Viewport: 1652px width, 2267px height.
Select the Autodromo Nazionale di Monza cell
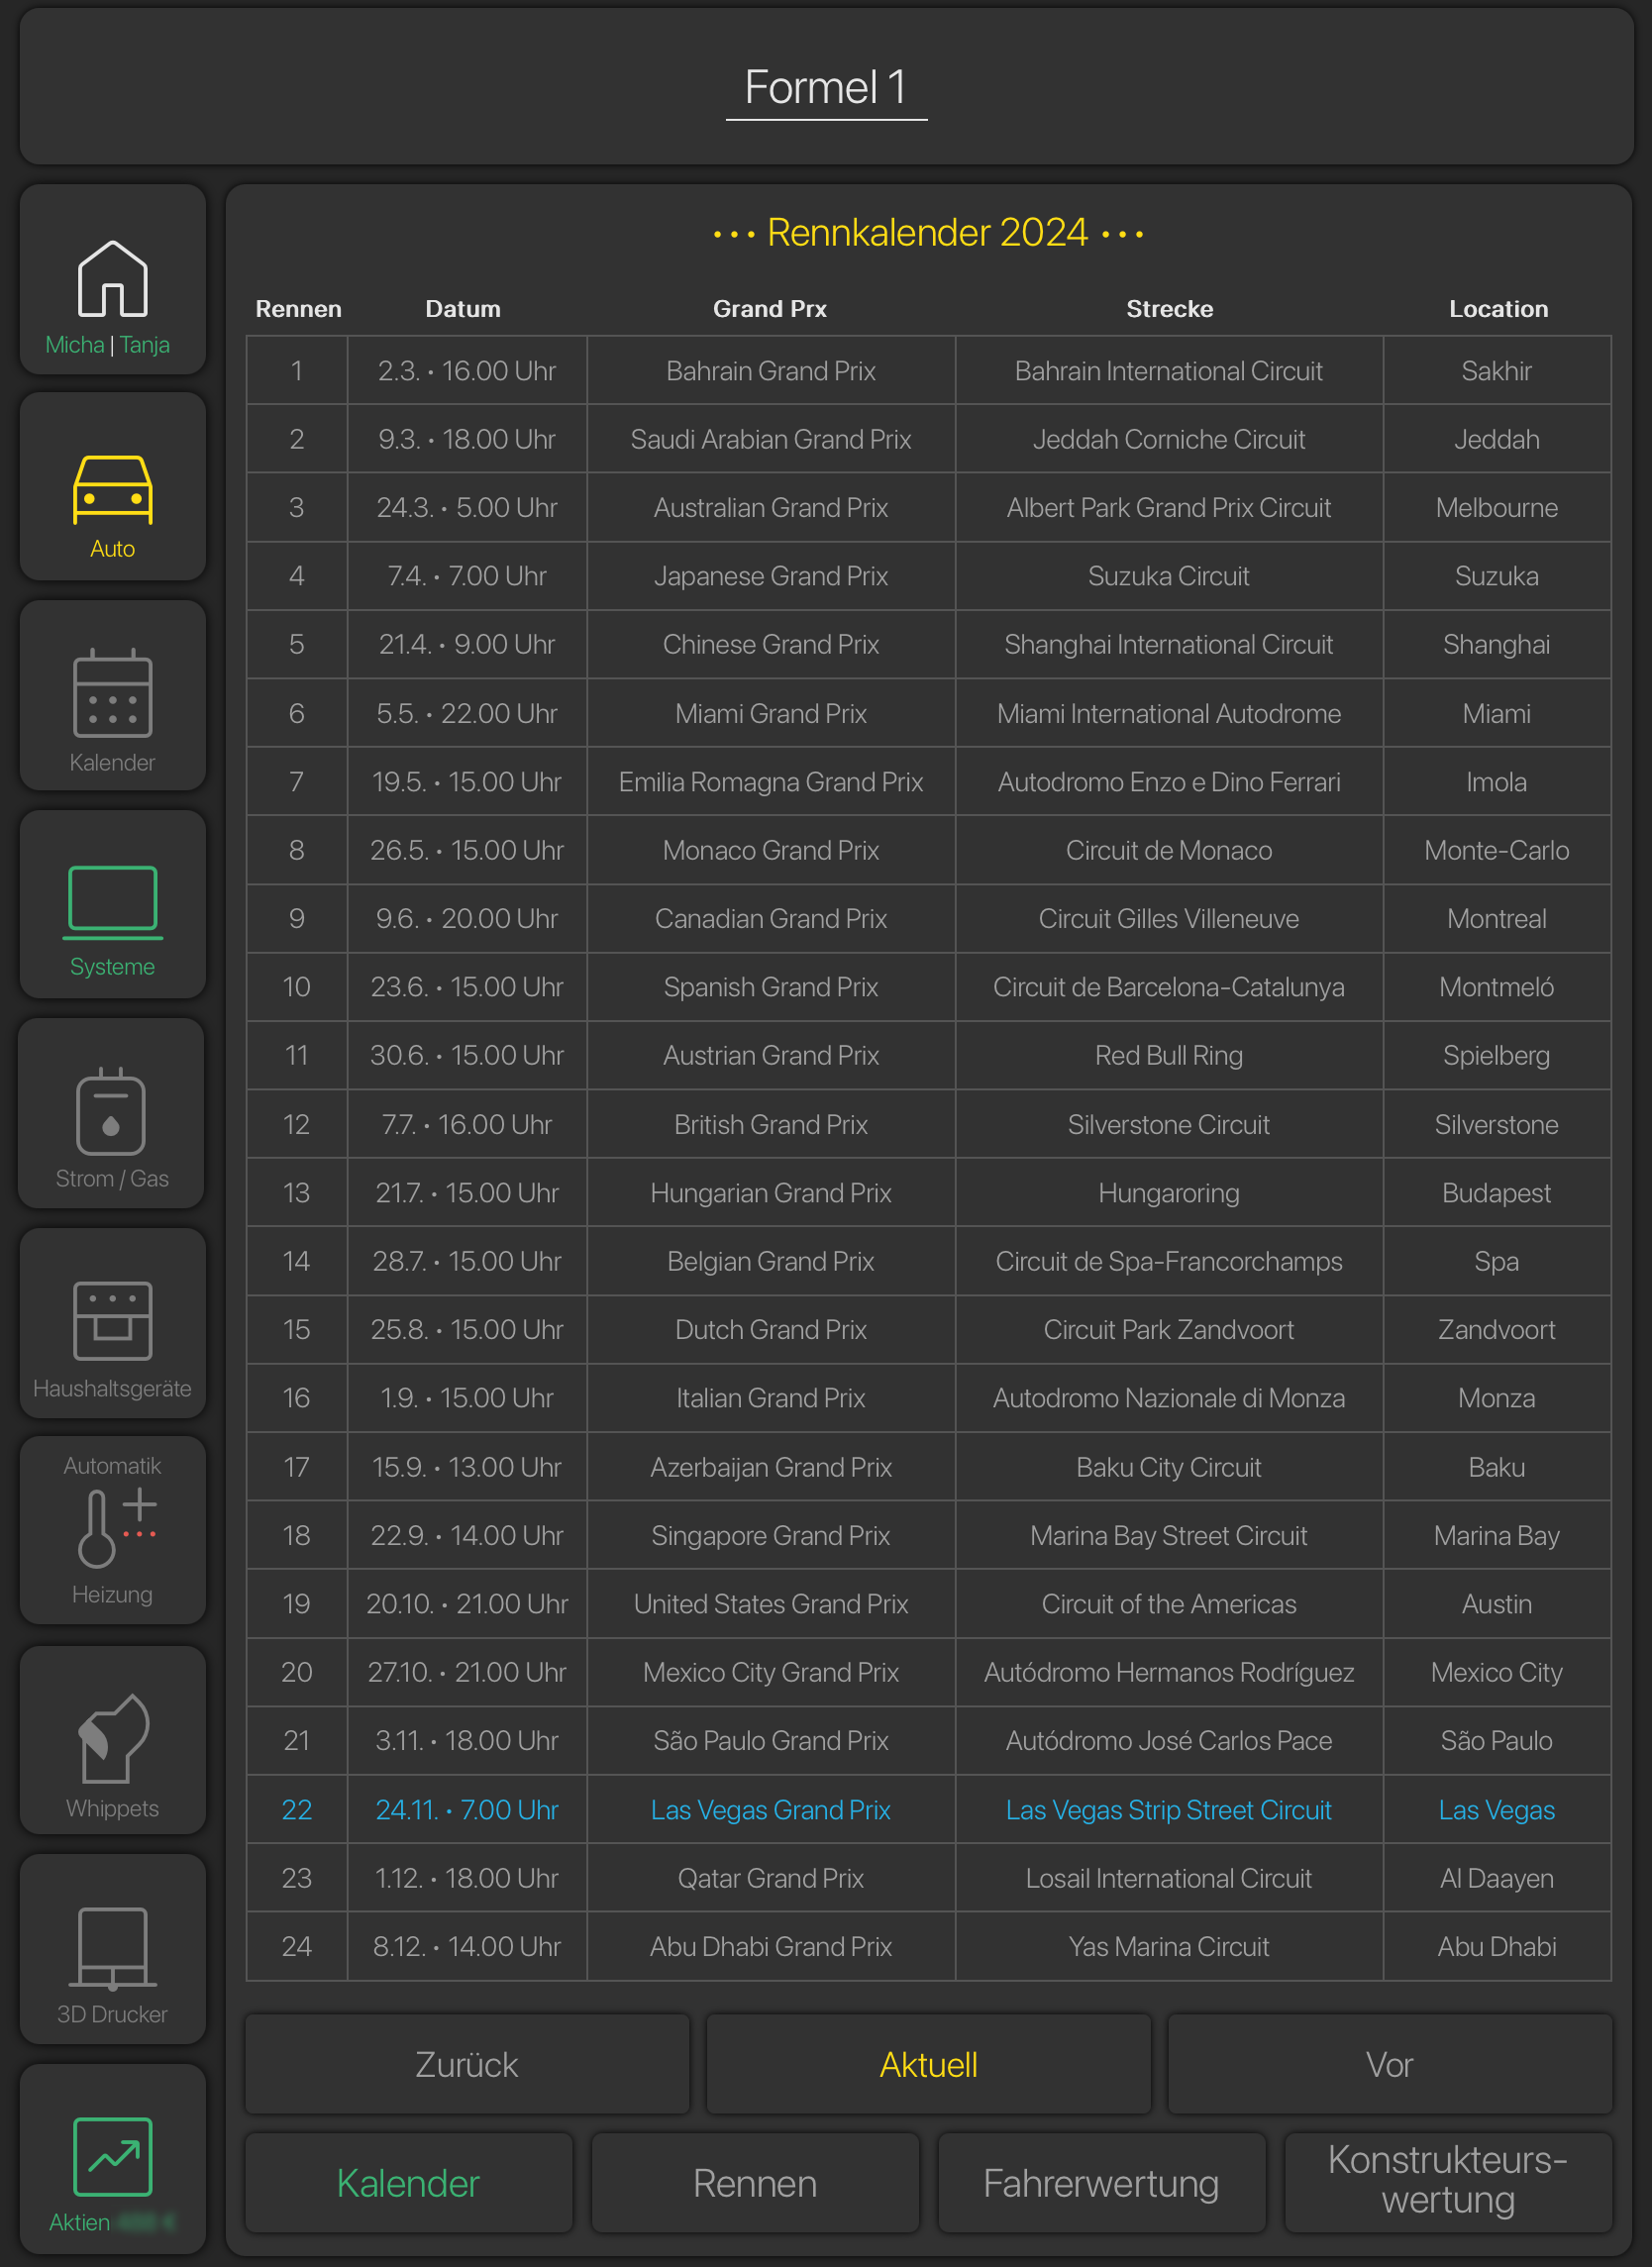[x=1169, y=1398]
